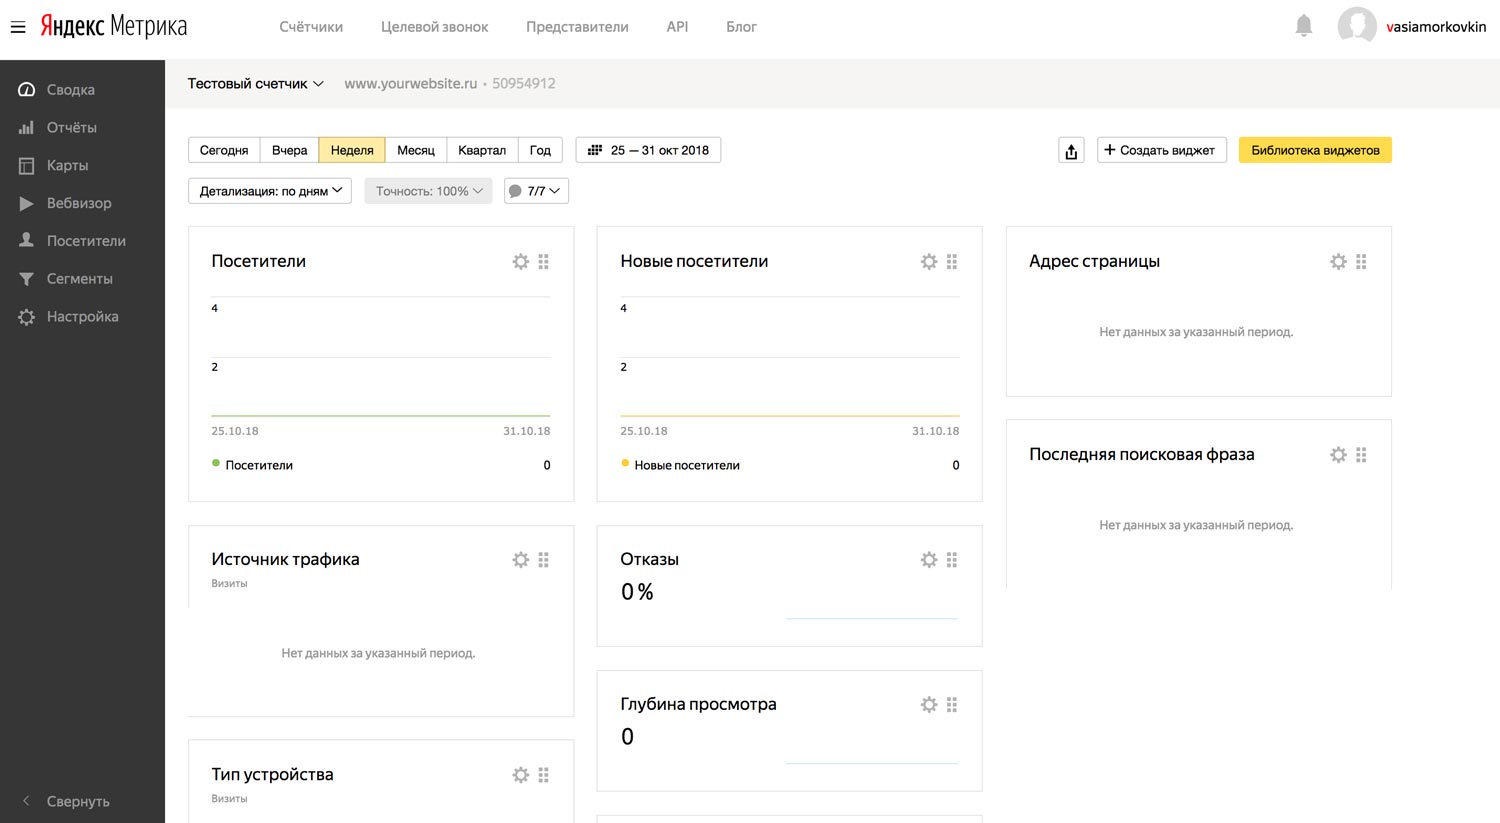Select the Неделя period
This screenshot has width=1500, height=823.
pos(352,150)
